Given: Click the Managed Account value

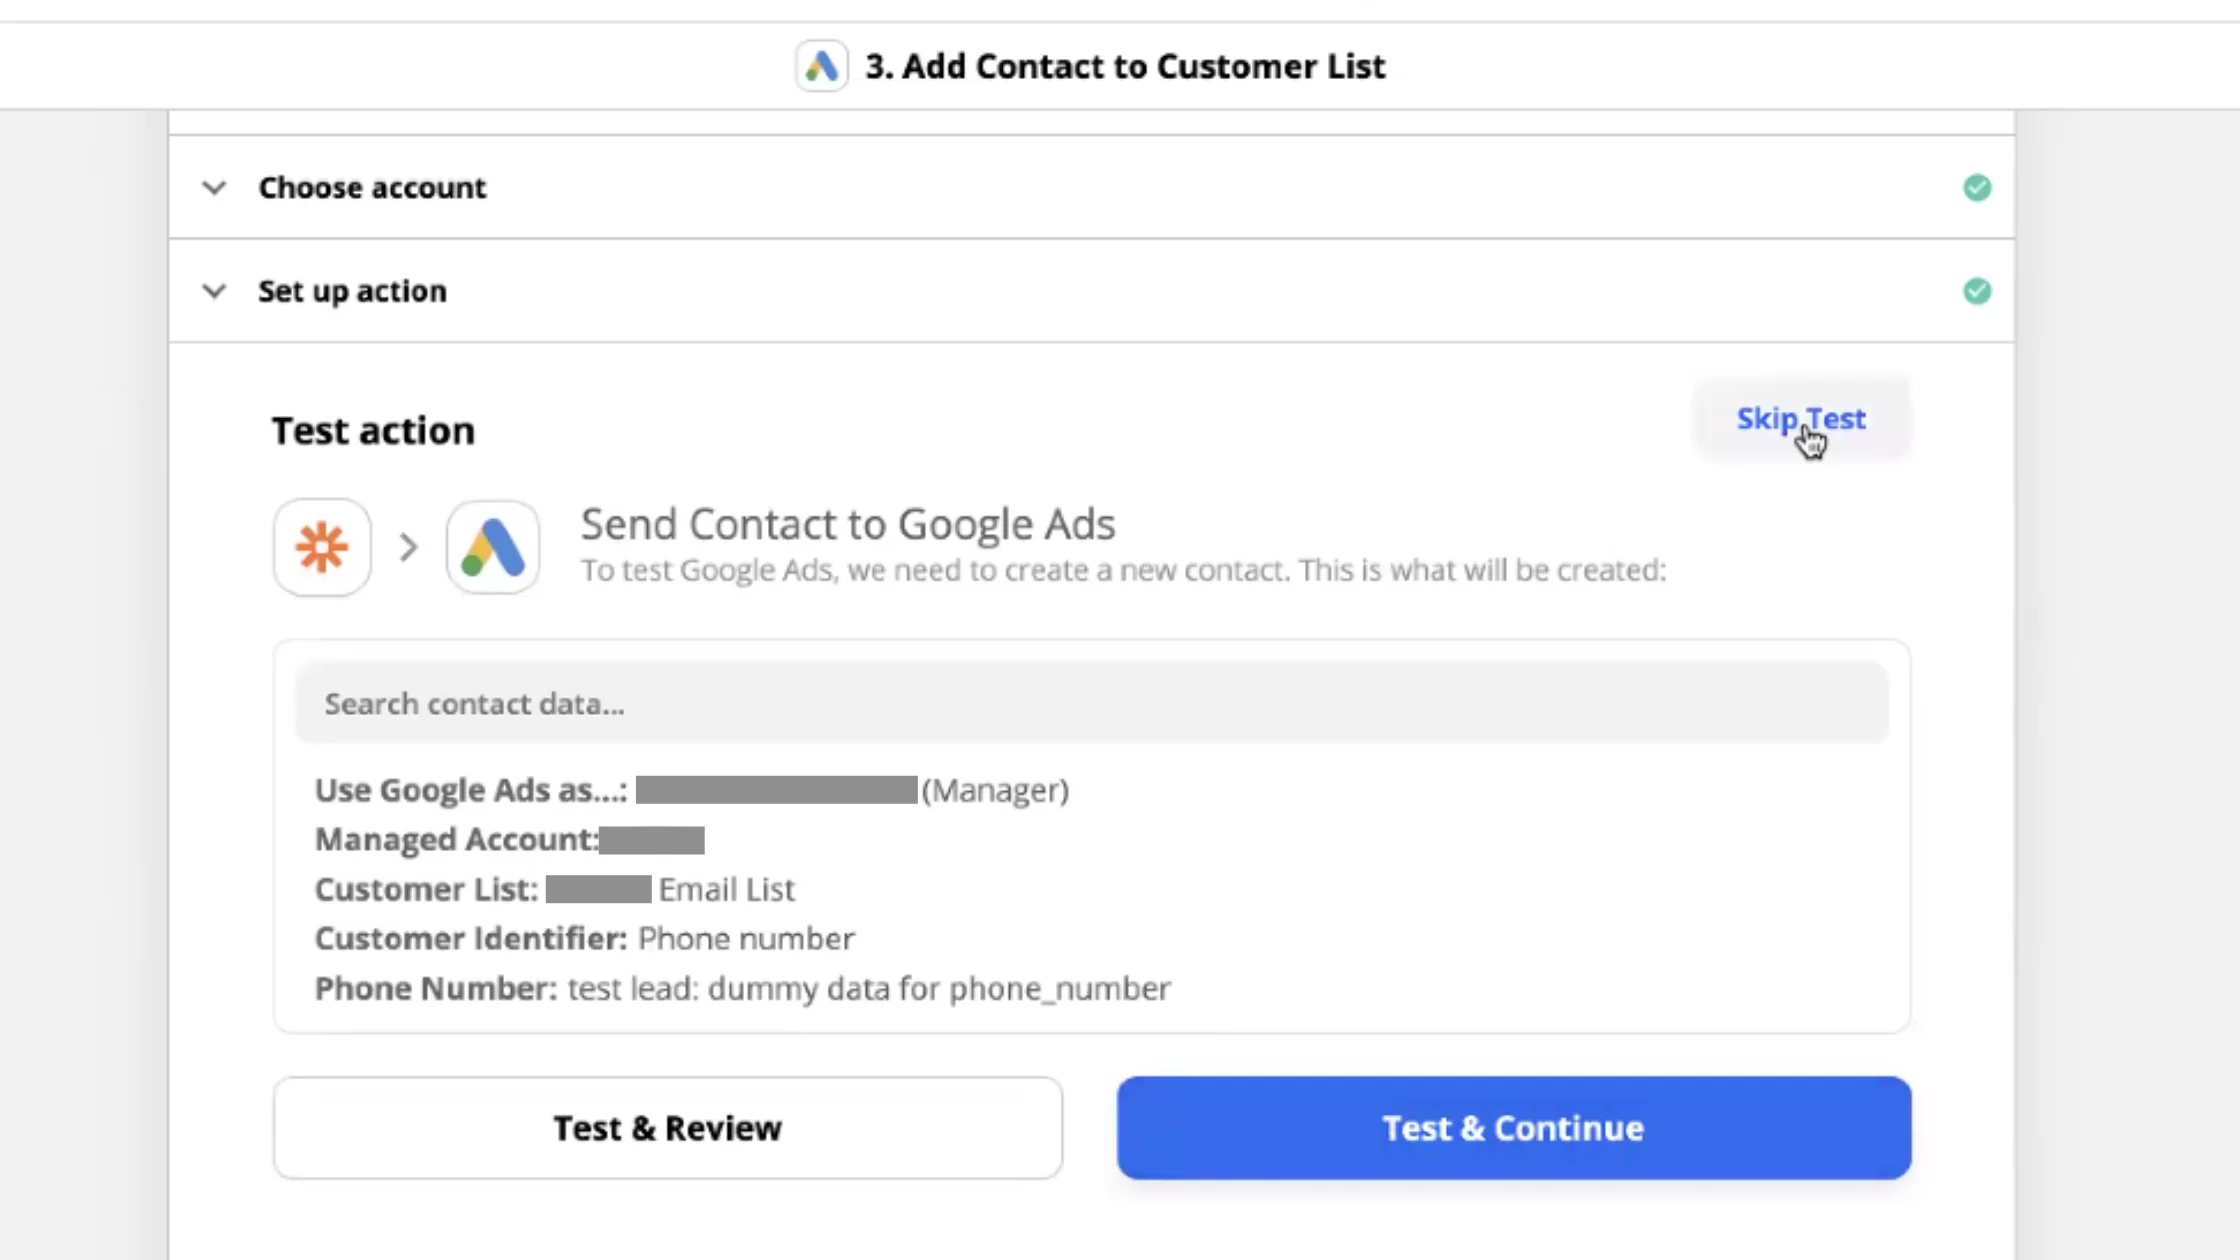Looking at the screenshot, I should click(x=652, y=839).
